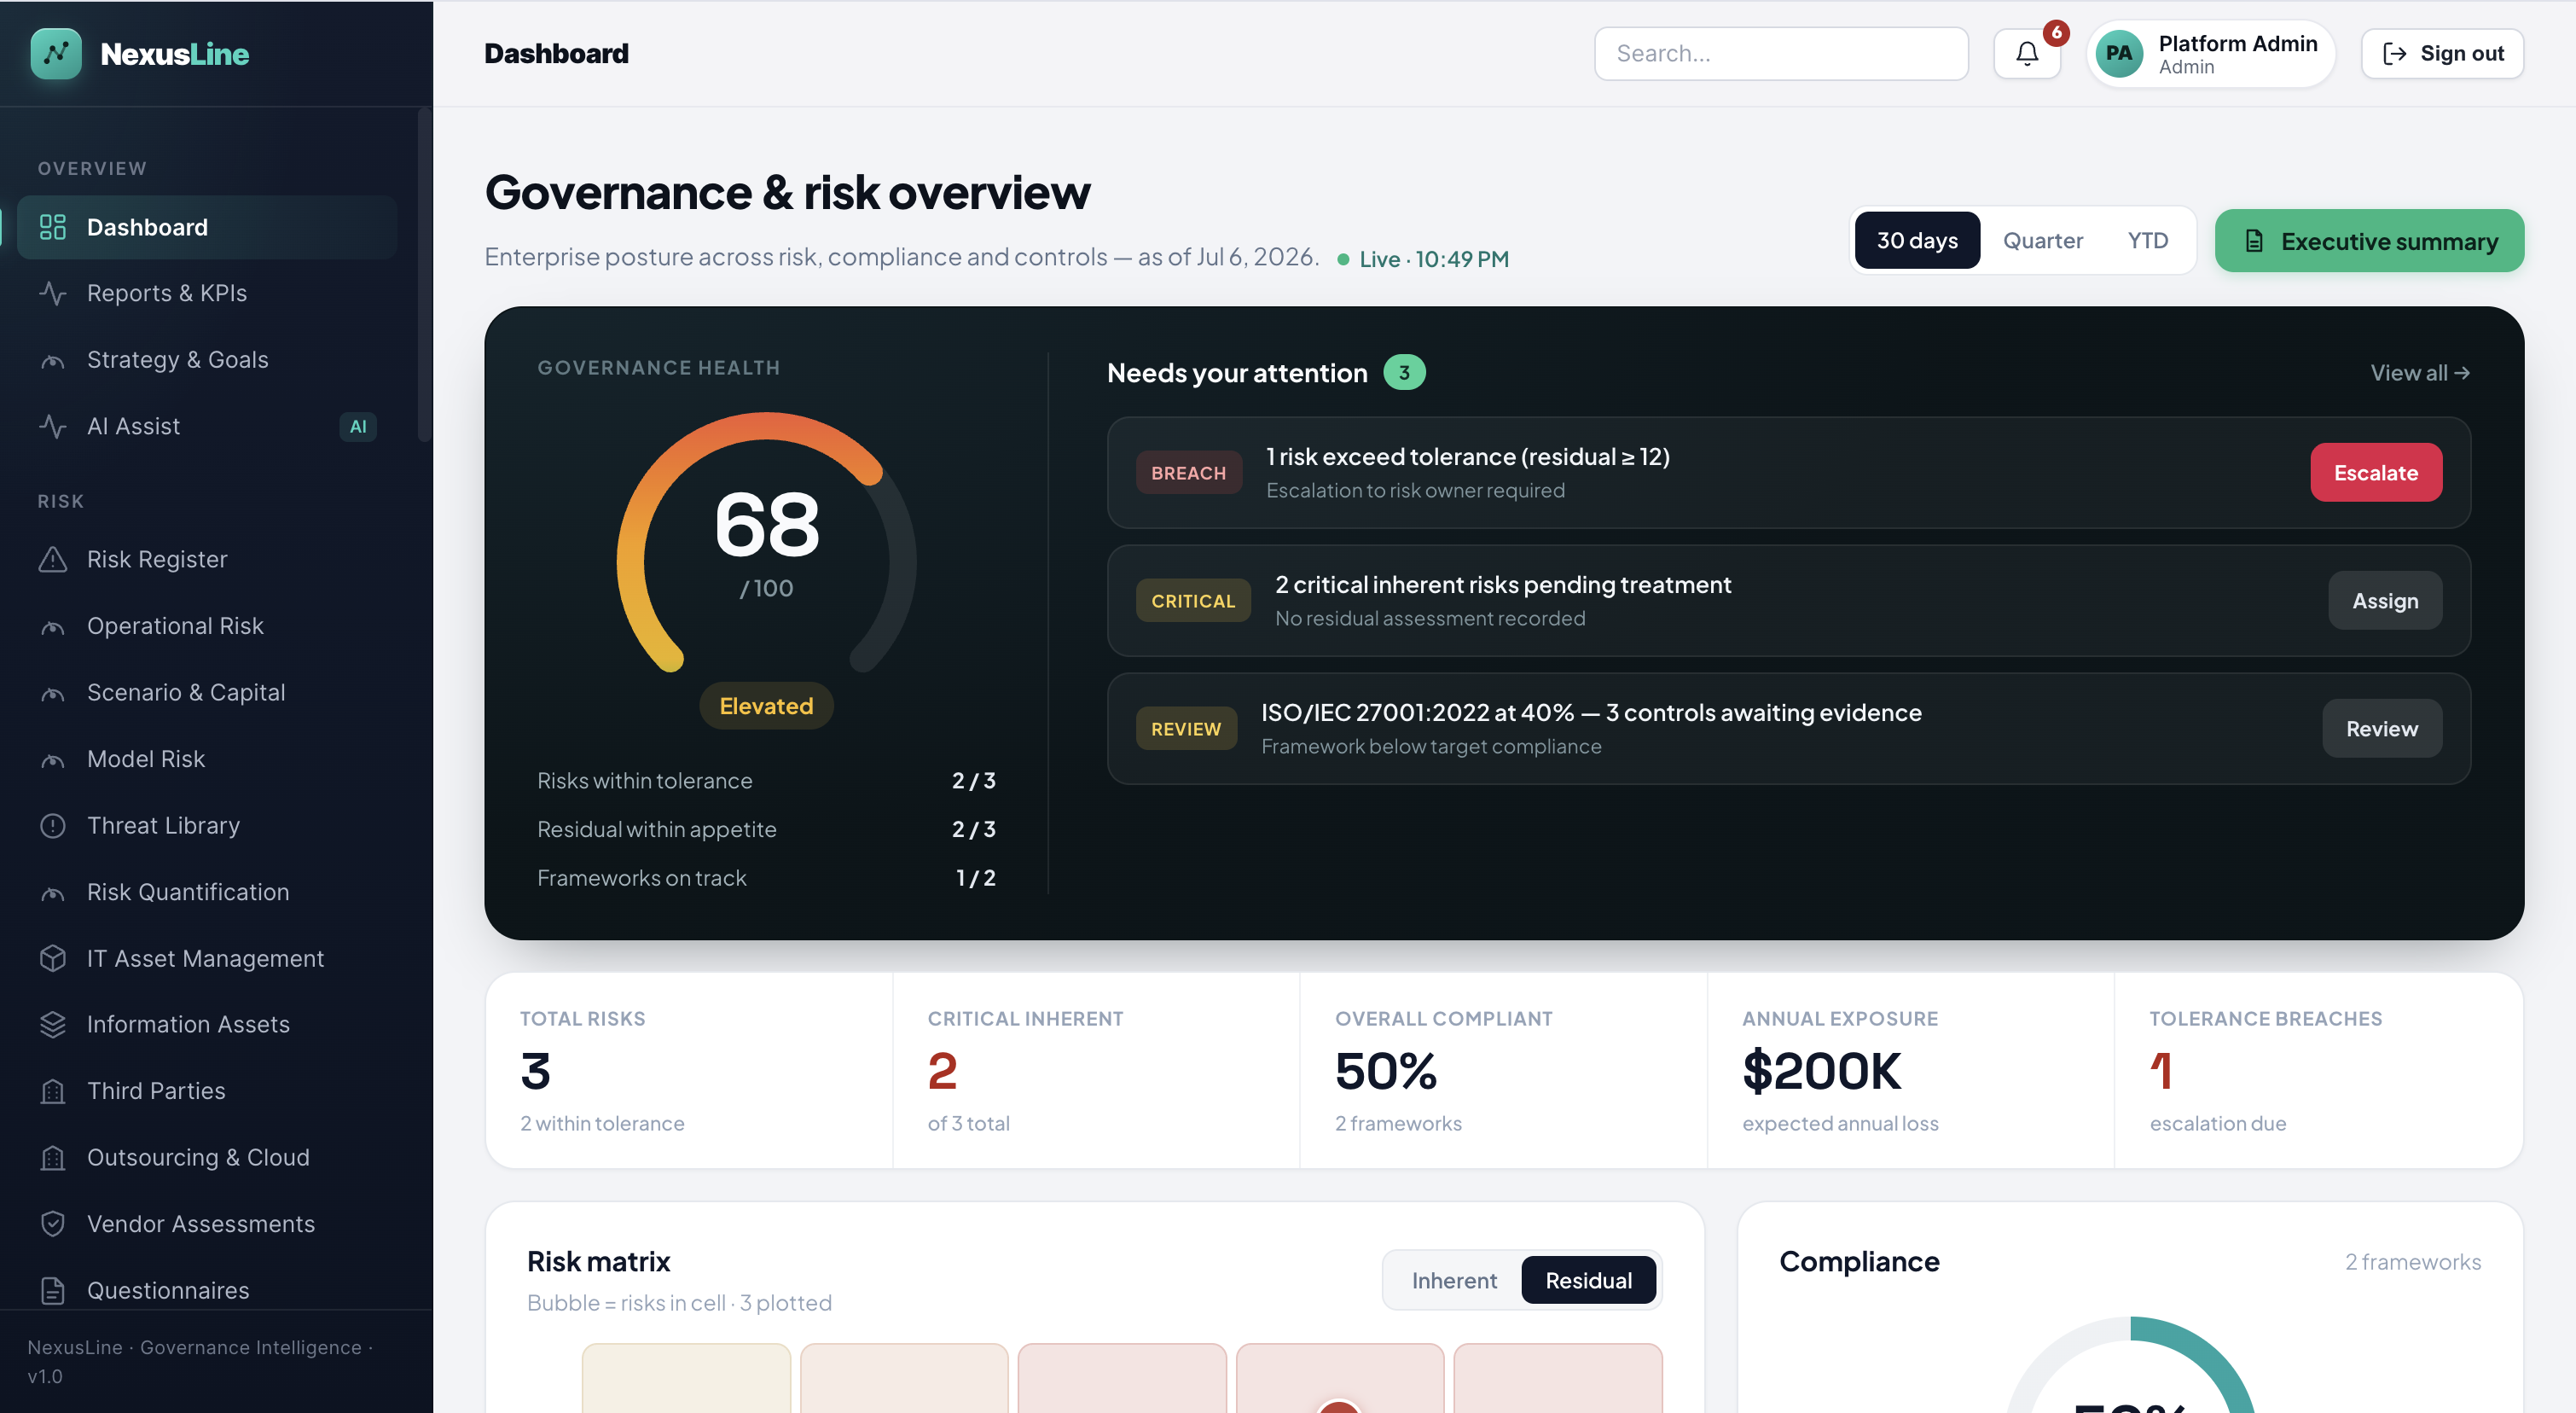The height and width of the screenshot is (1413, 2576).
Task: Click the Information Assets layers icon
Action: pyautogui.click(x=53, y=1024)
